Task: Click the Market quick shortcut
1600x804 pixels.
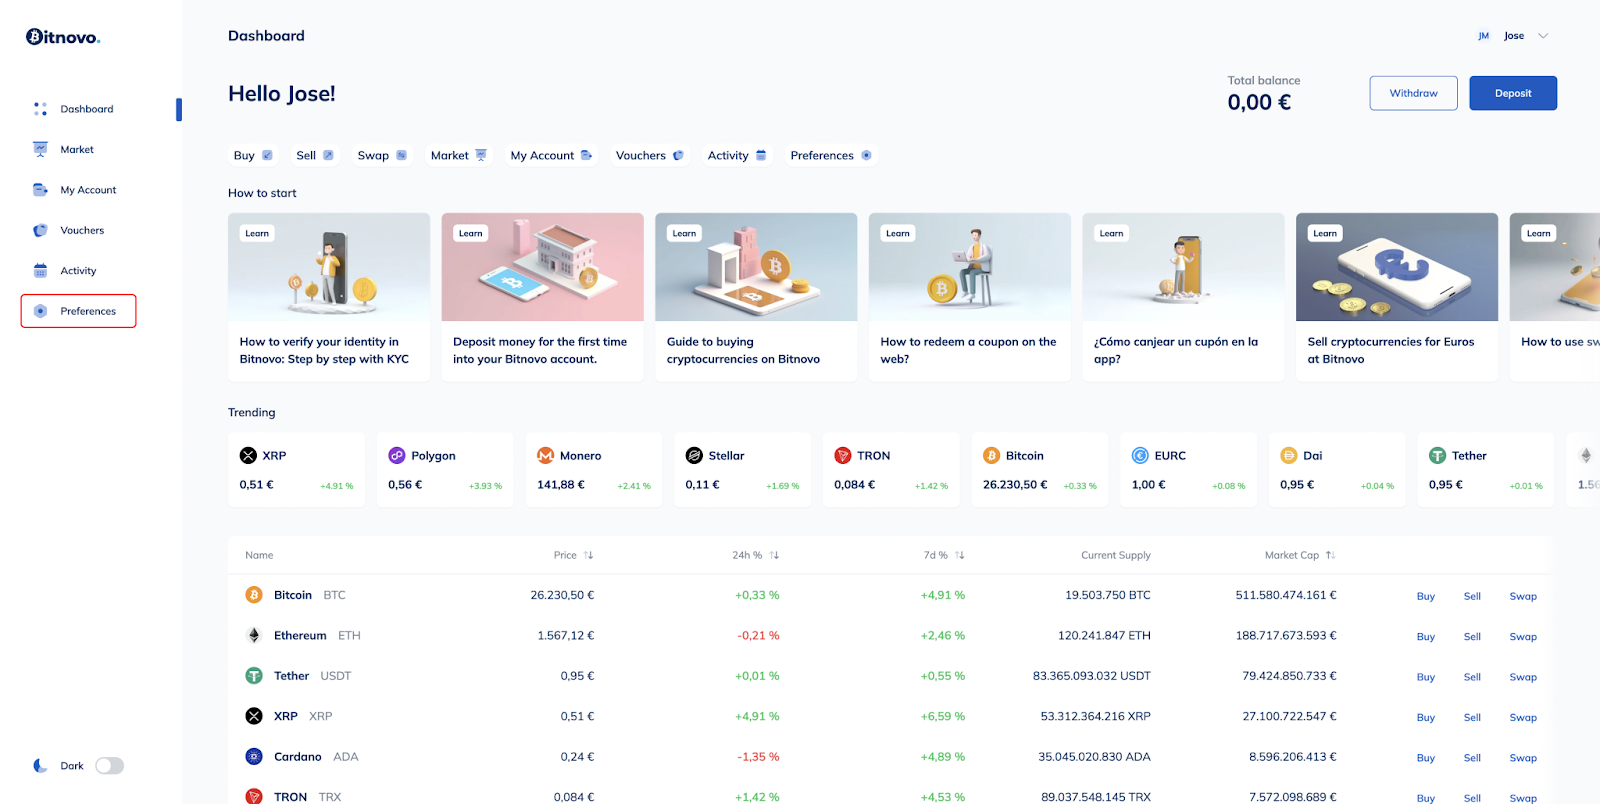Action: click(x=459, y=155)
